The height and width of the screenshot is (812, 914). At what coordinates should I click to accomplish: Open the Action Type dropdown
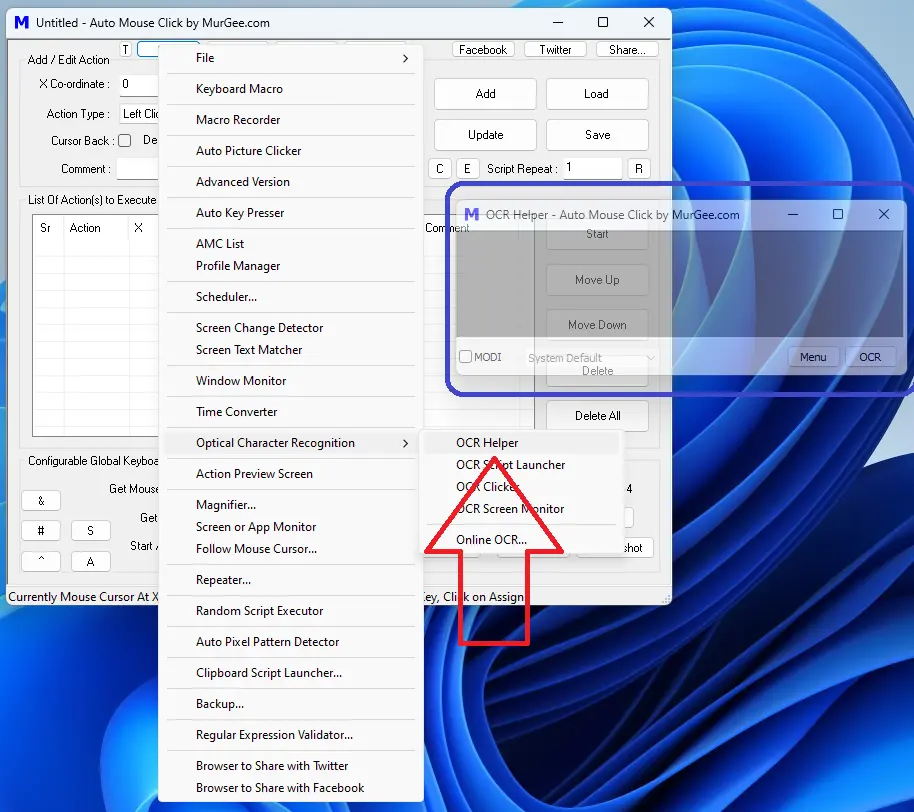click(x=139, y=114)
